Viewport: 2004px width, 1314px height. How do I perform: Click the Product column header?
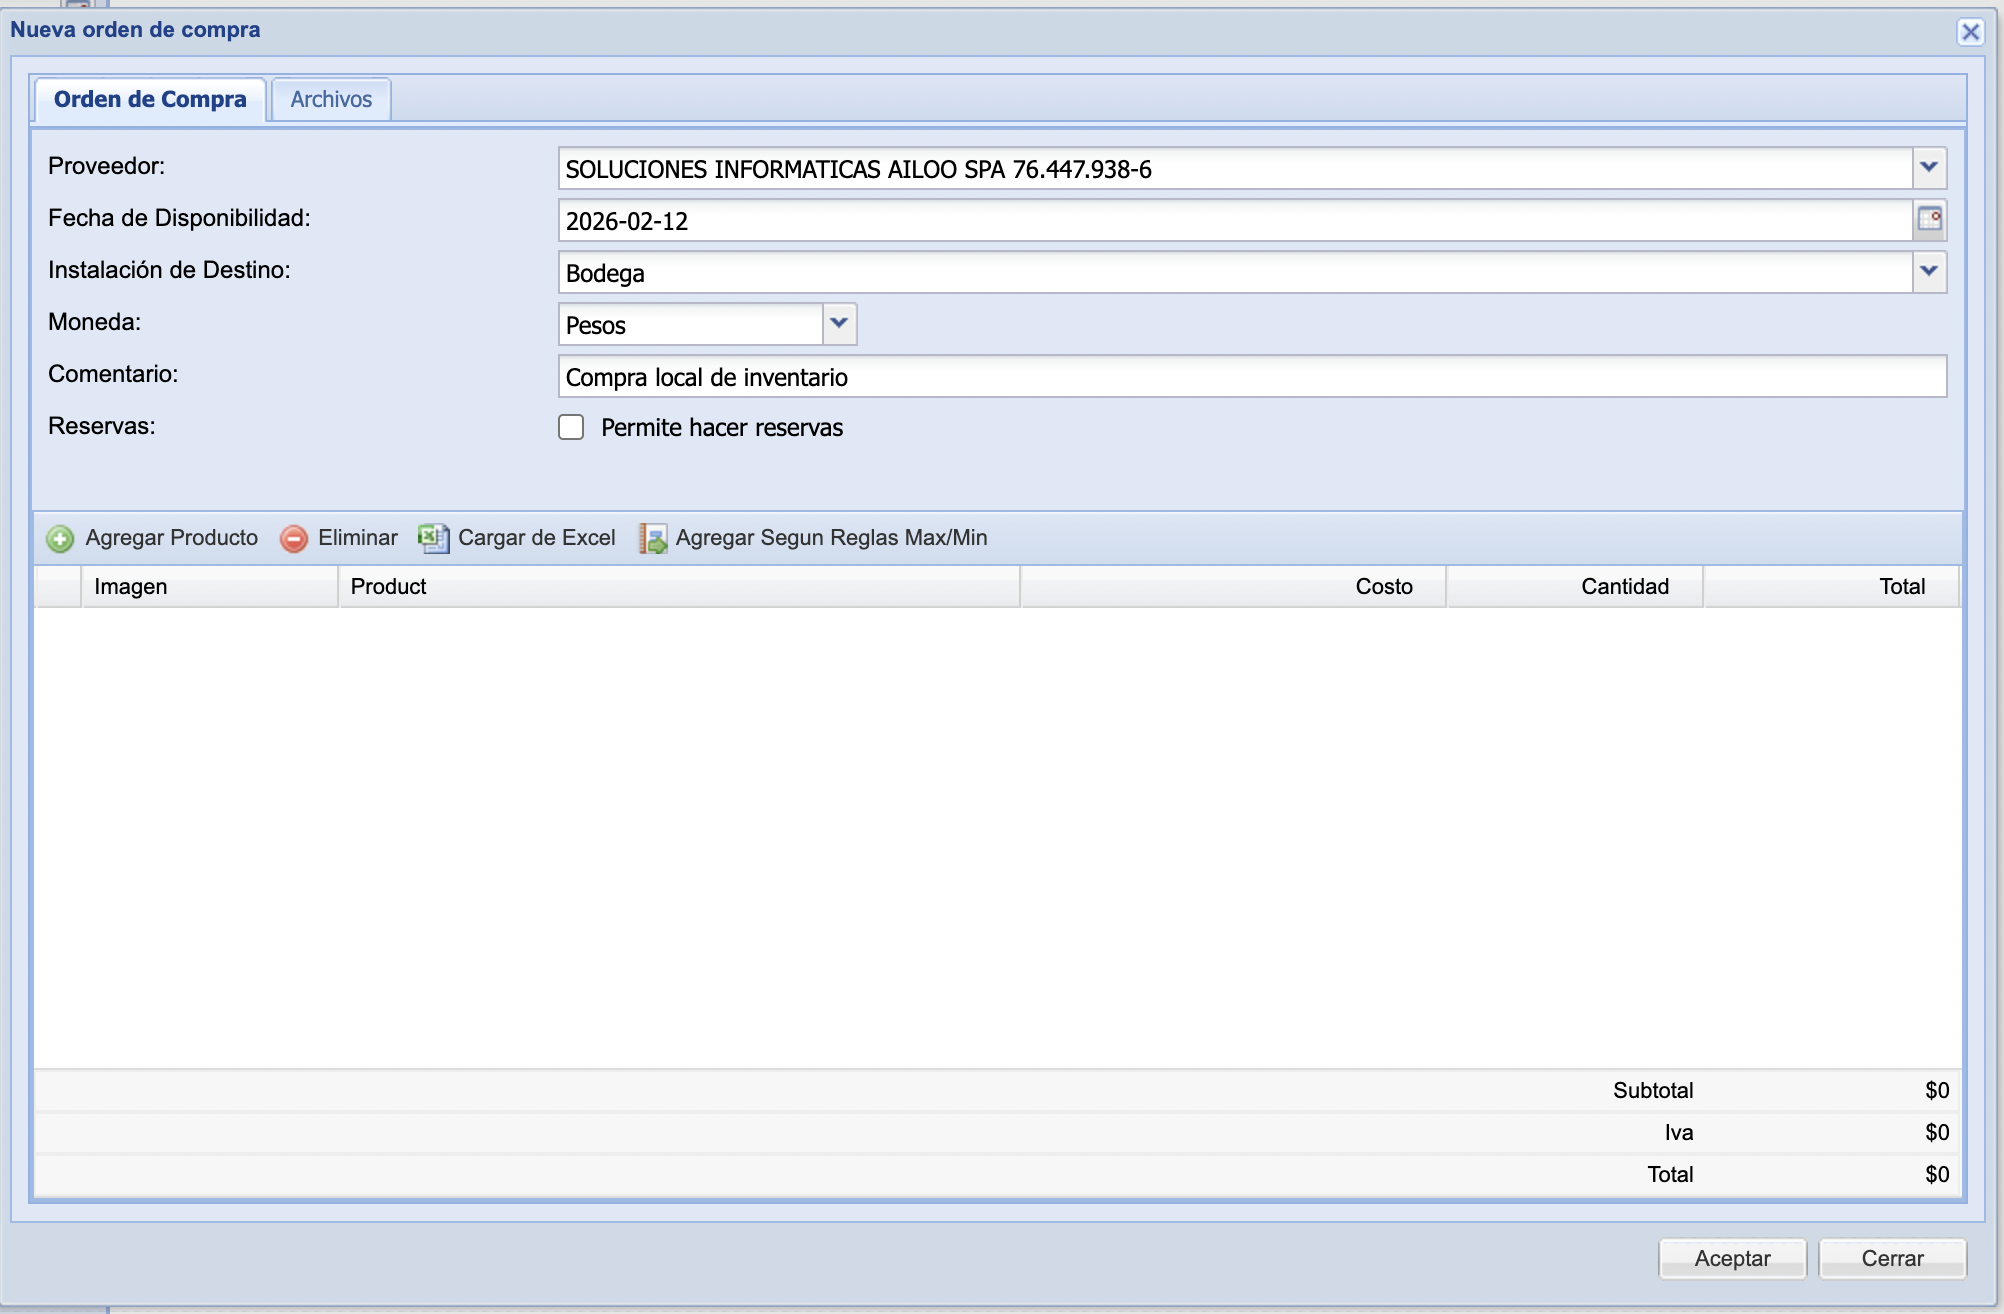coord(678,587)
